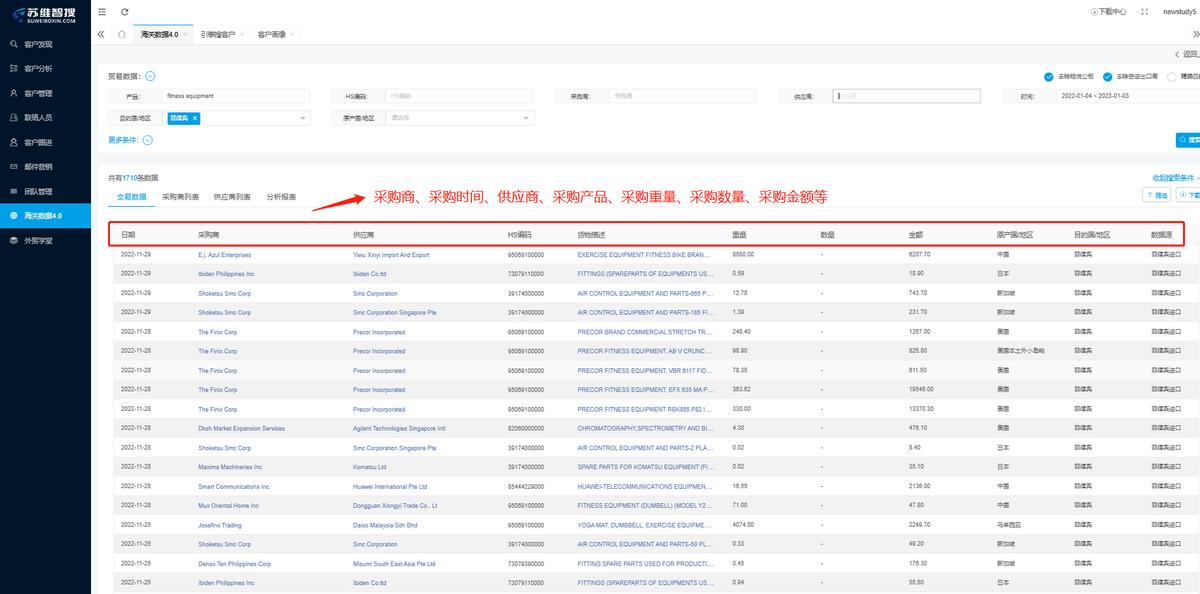This screenshot has height=594, width=1200.
Task: Collapse the sidebar with the hamburger icon
Action: [x=103, y=12]
